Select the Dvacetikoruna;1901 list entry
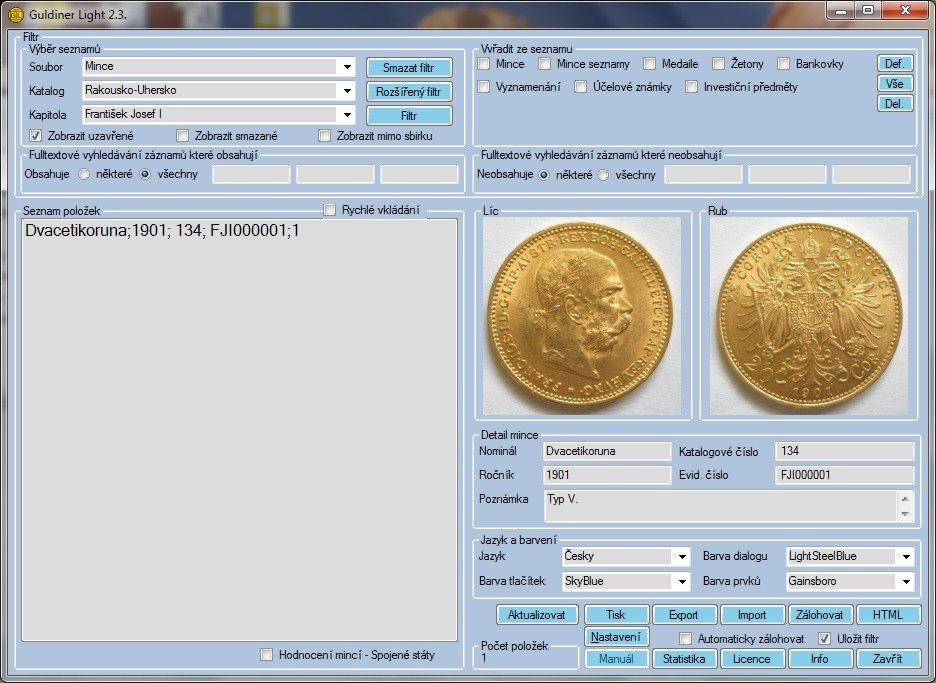936x683 pixels. click(162, 230)
